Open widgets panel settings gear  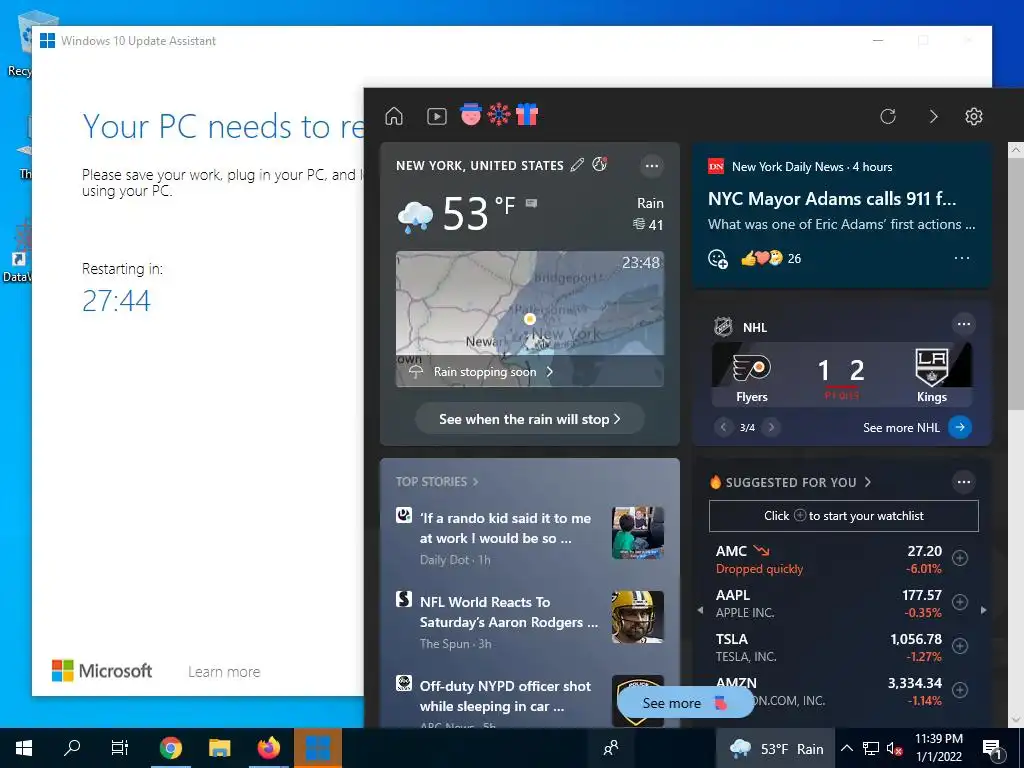coord(974,116)
